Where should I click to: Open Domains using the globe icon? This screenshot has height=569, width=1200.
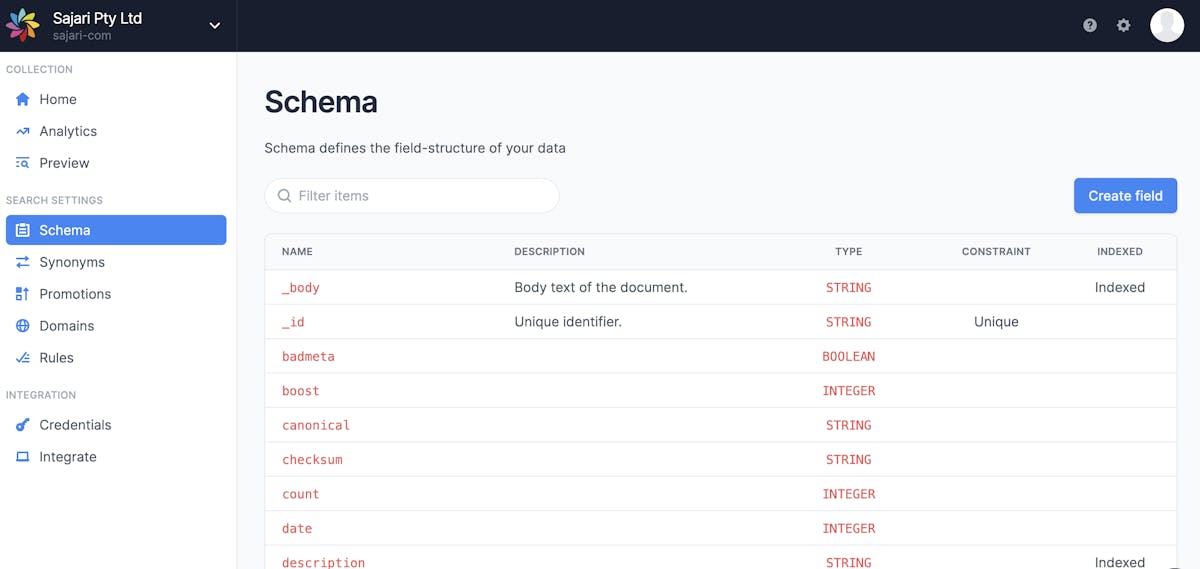(x=23, y=326)
